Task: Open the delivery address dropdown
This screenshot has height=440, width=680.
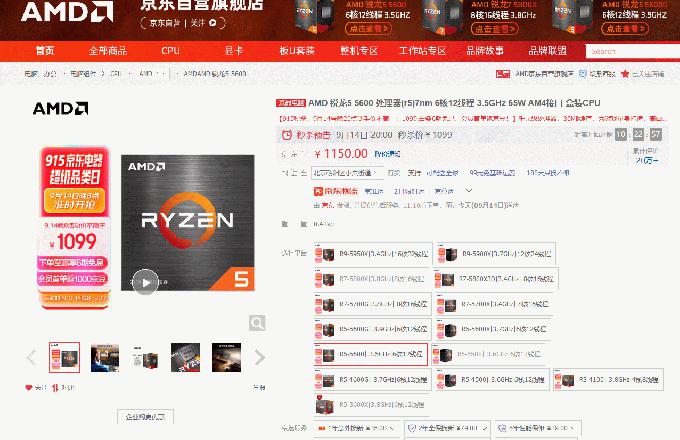Action: click(347, 173)
